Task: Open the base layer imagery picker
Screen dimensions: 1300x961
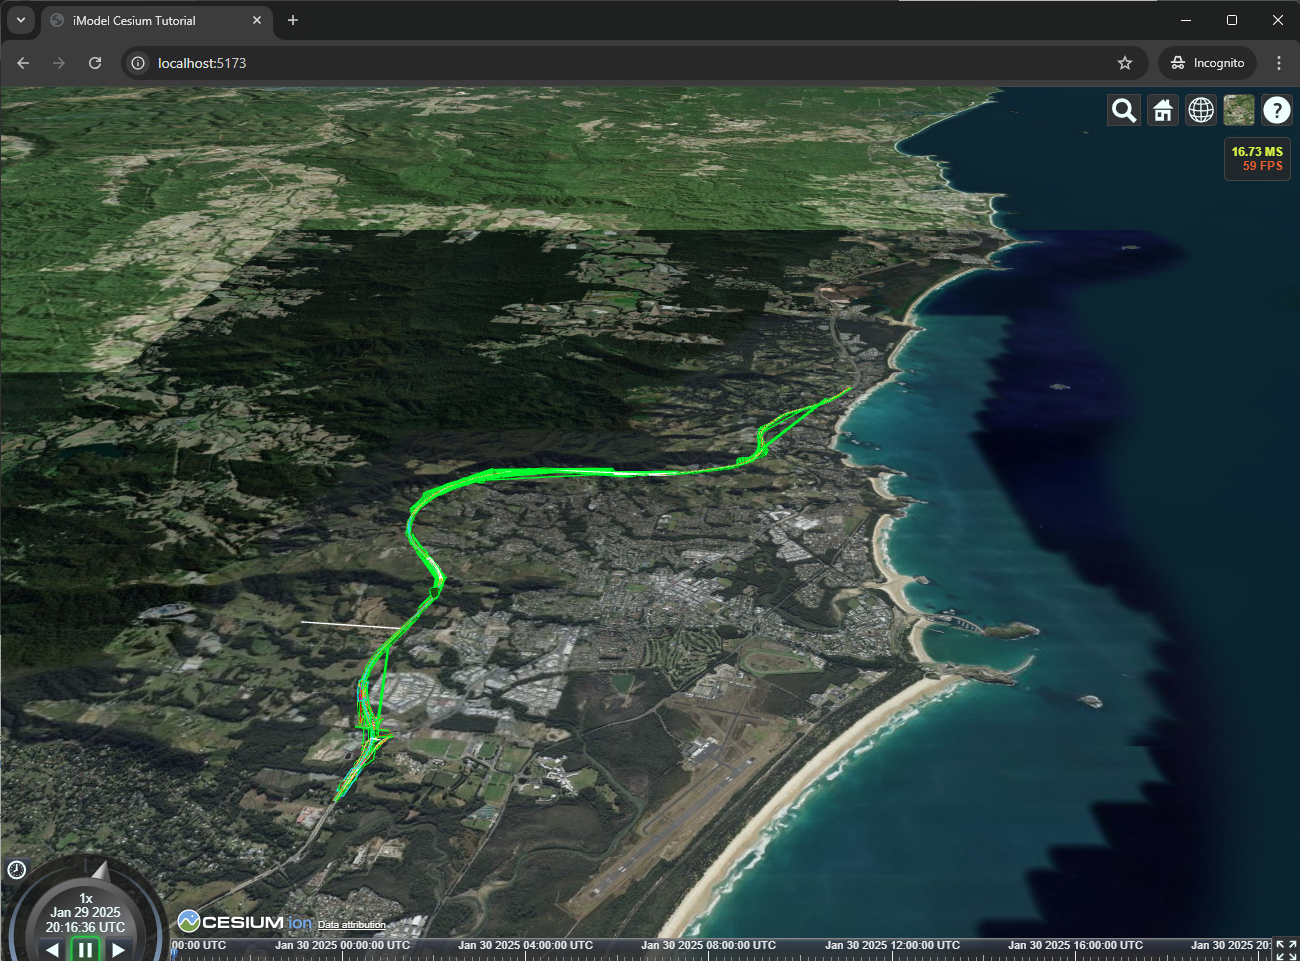Action: click(1238, 110)
